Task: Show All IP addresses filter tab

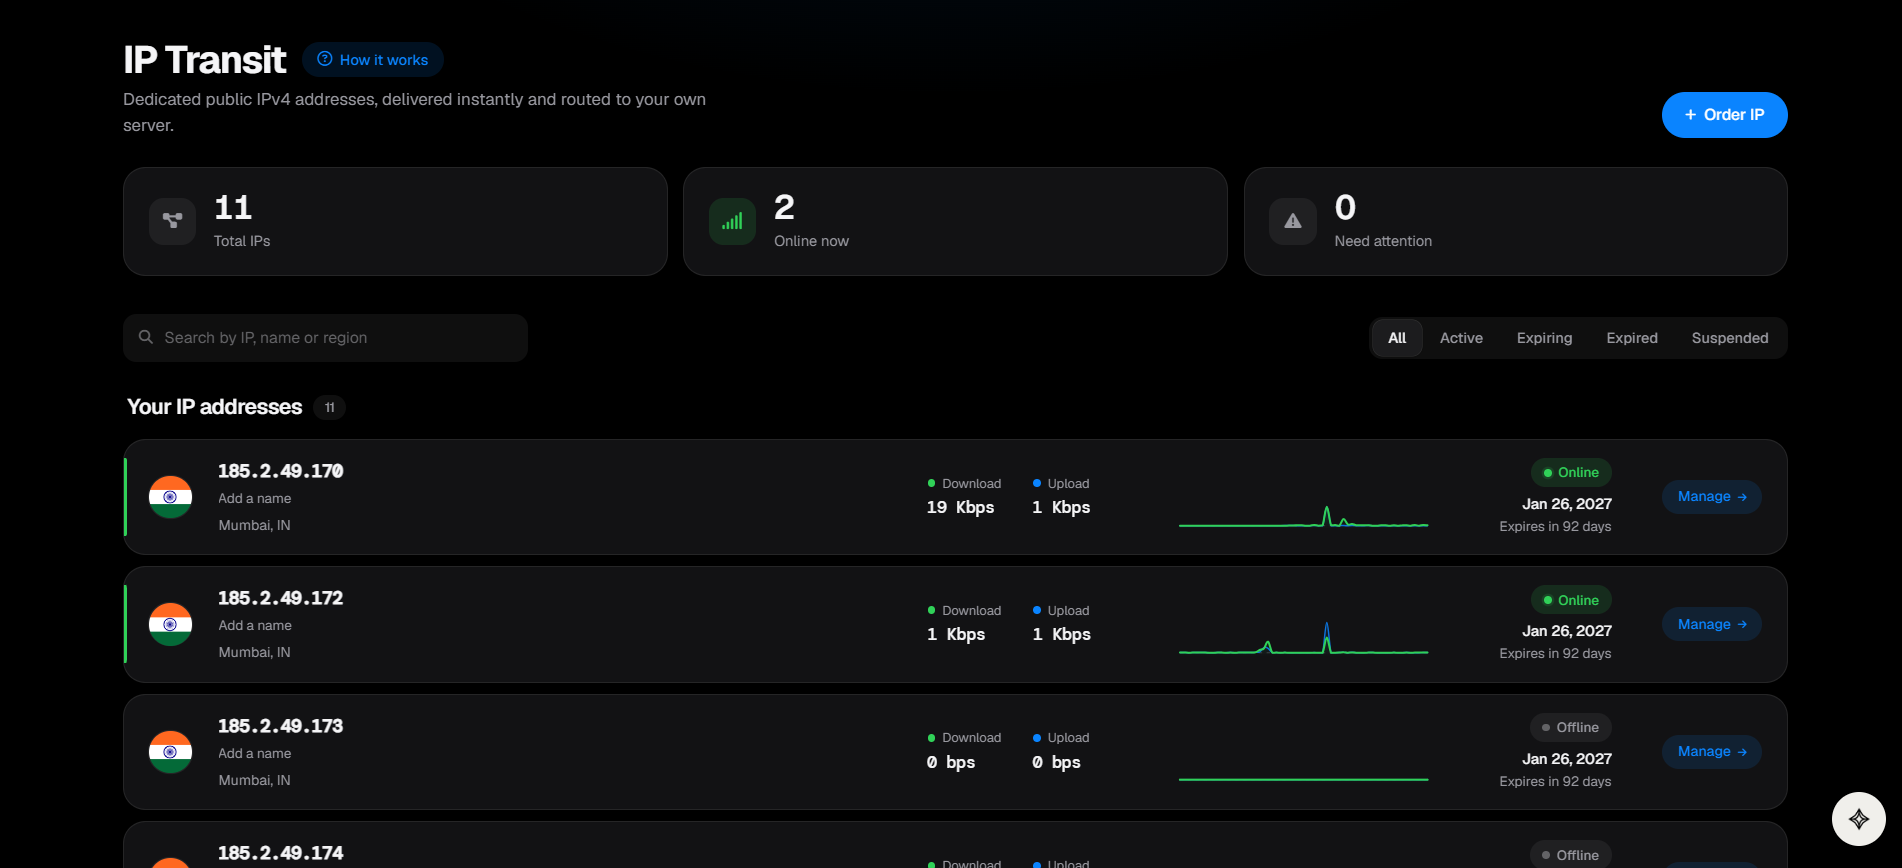Action: (x=1397, y=338)
